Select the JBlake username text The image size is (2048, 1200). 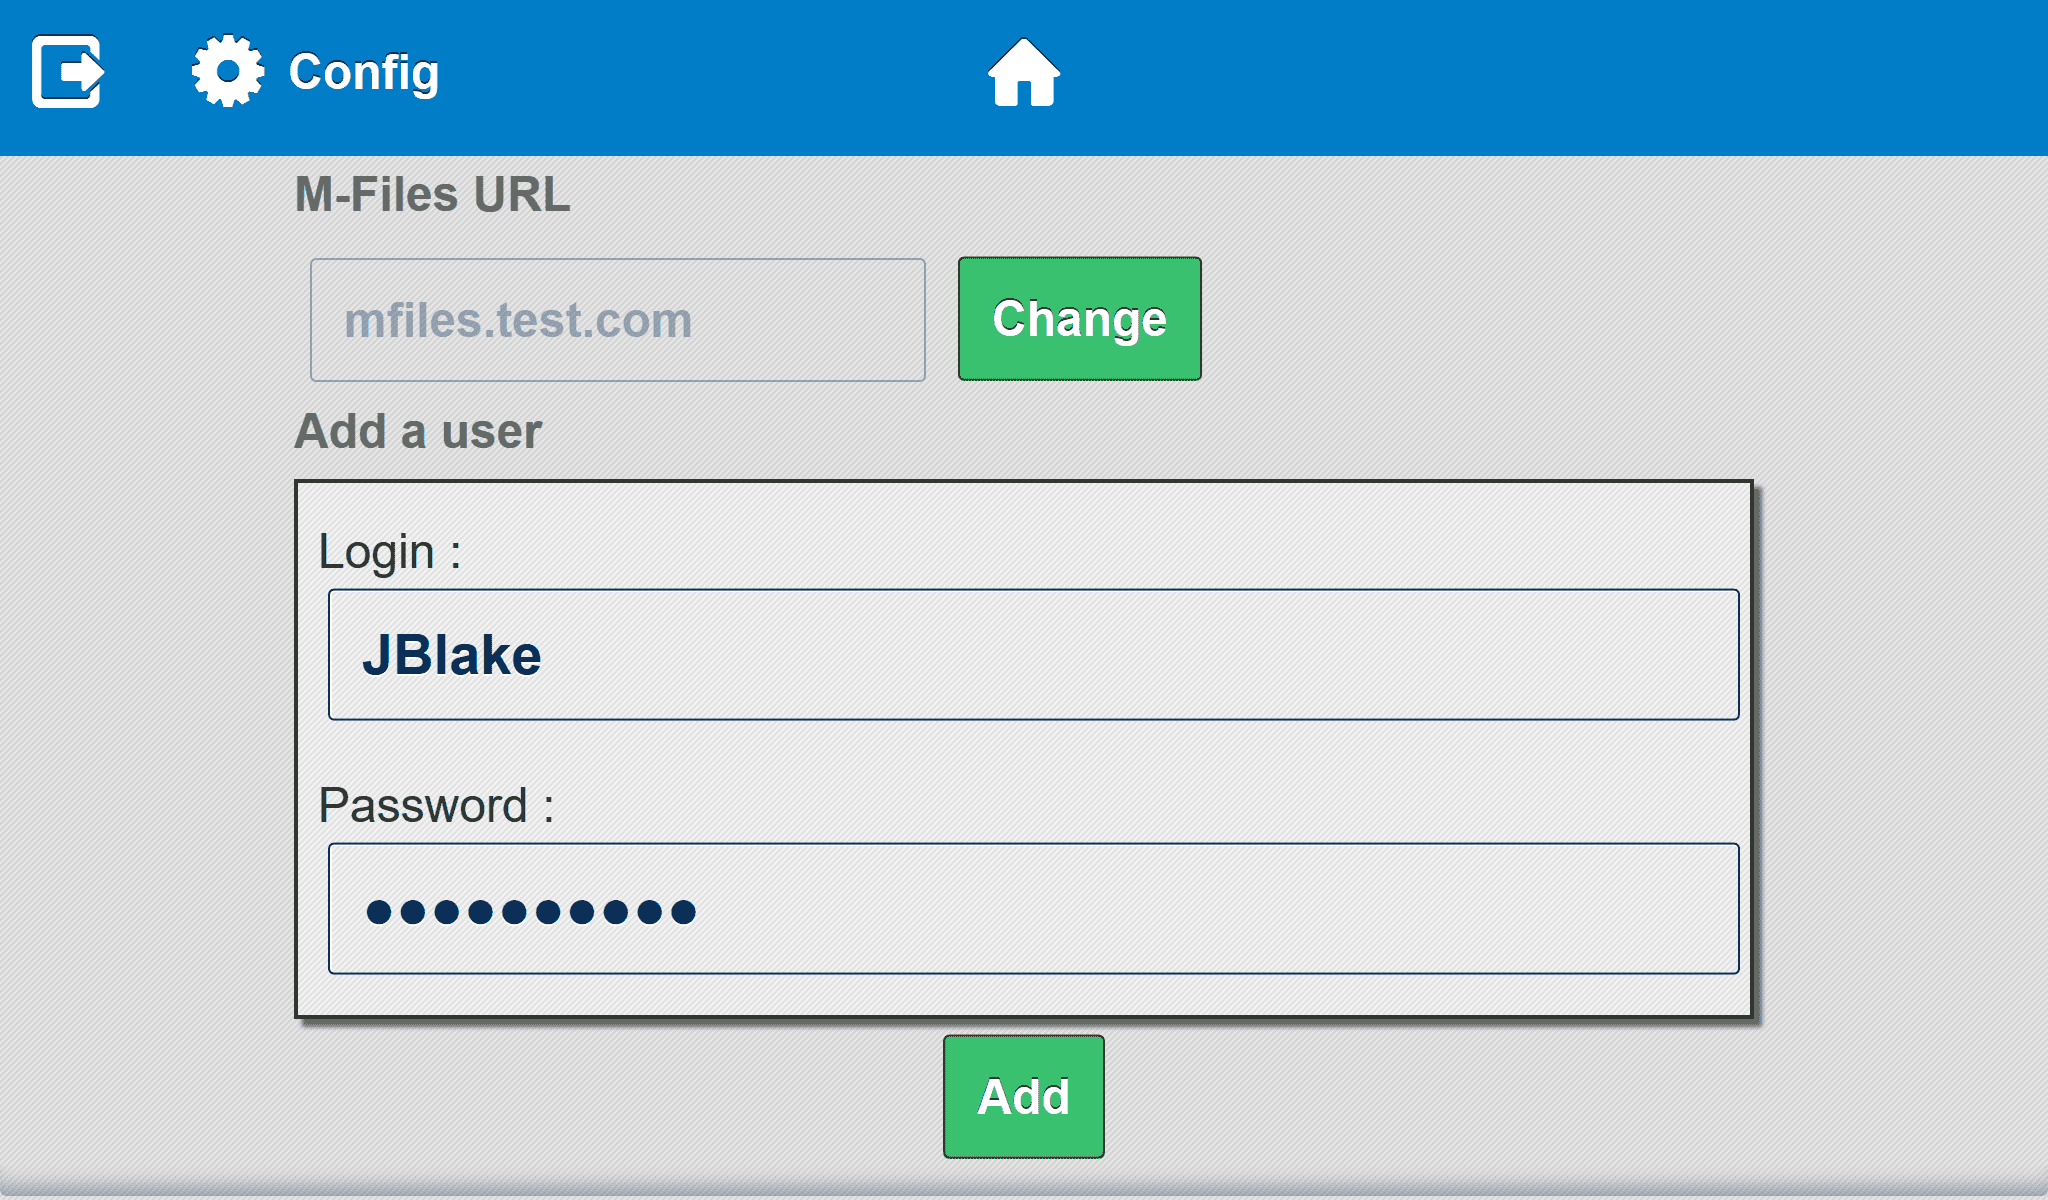click(x=452, y=656)
